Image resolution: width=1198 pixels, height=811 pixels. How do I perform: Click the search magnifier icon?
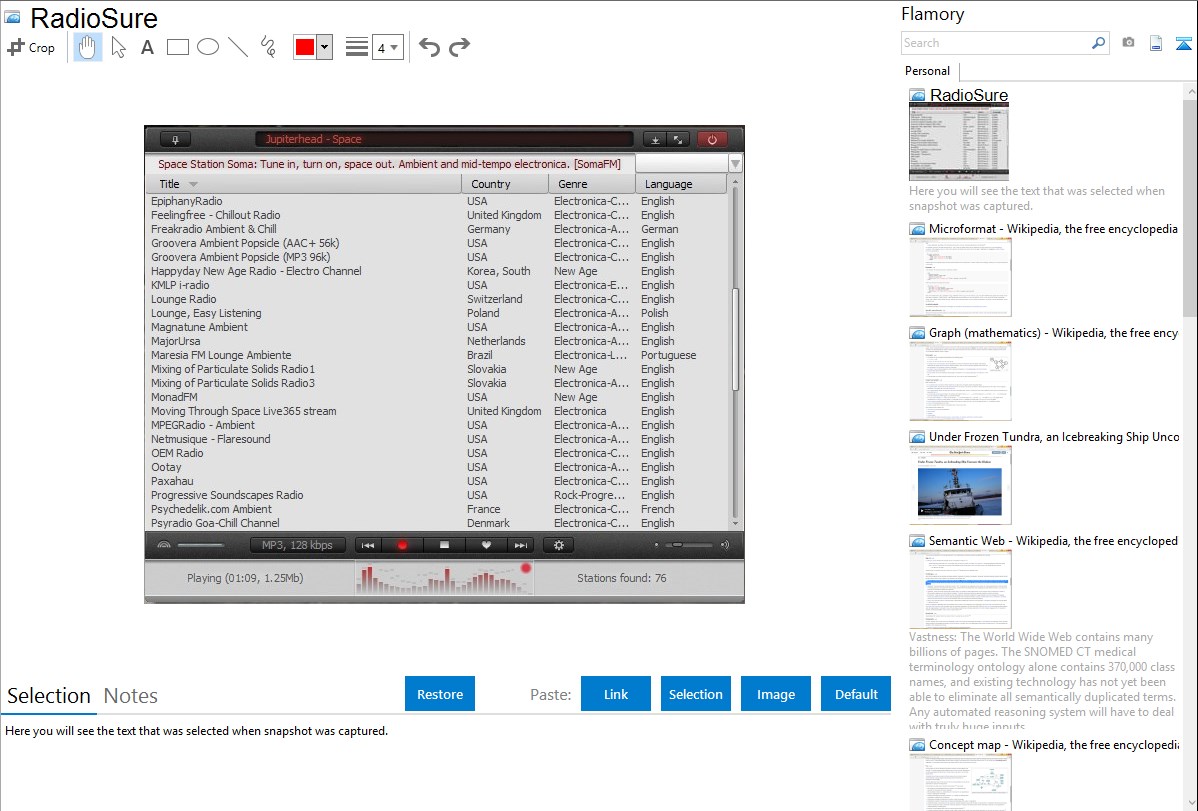[1098, 43]
